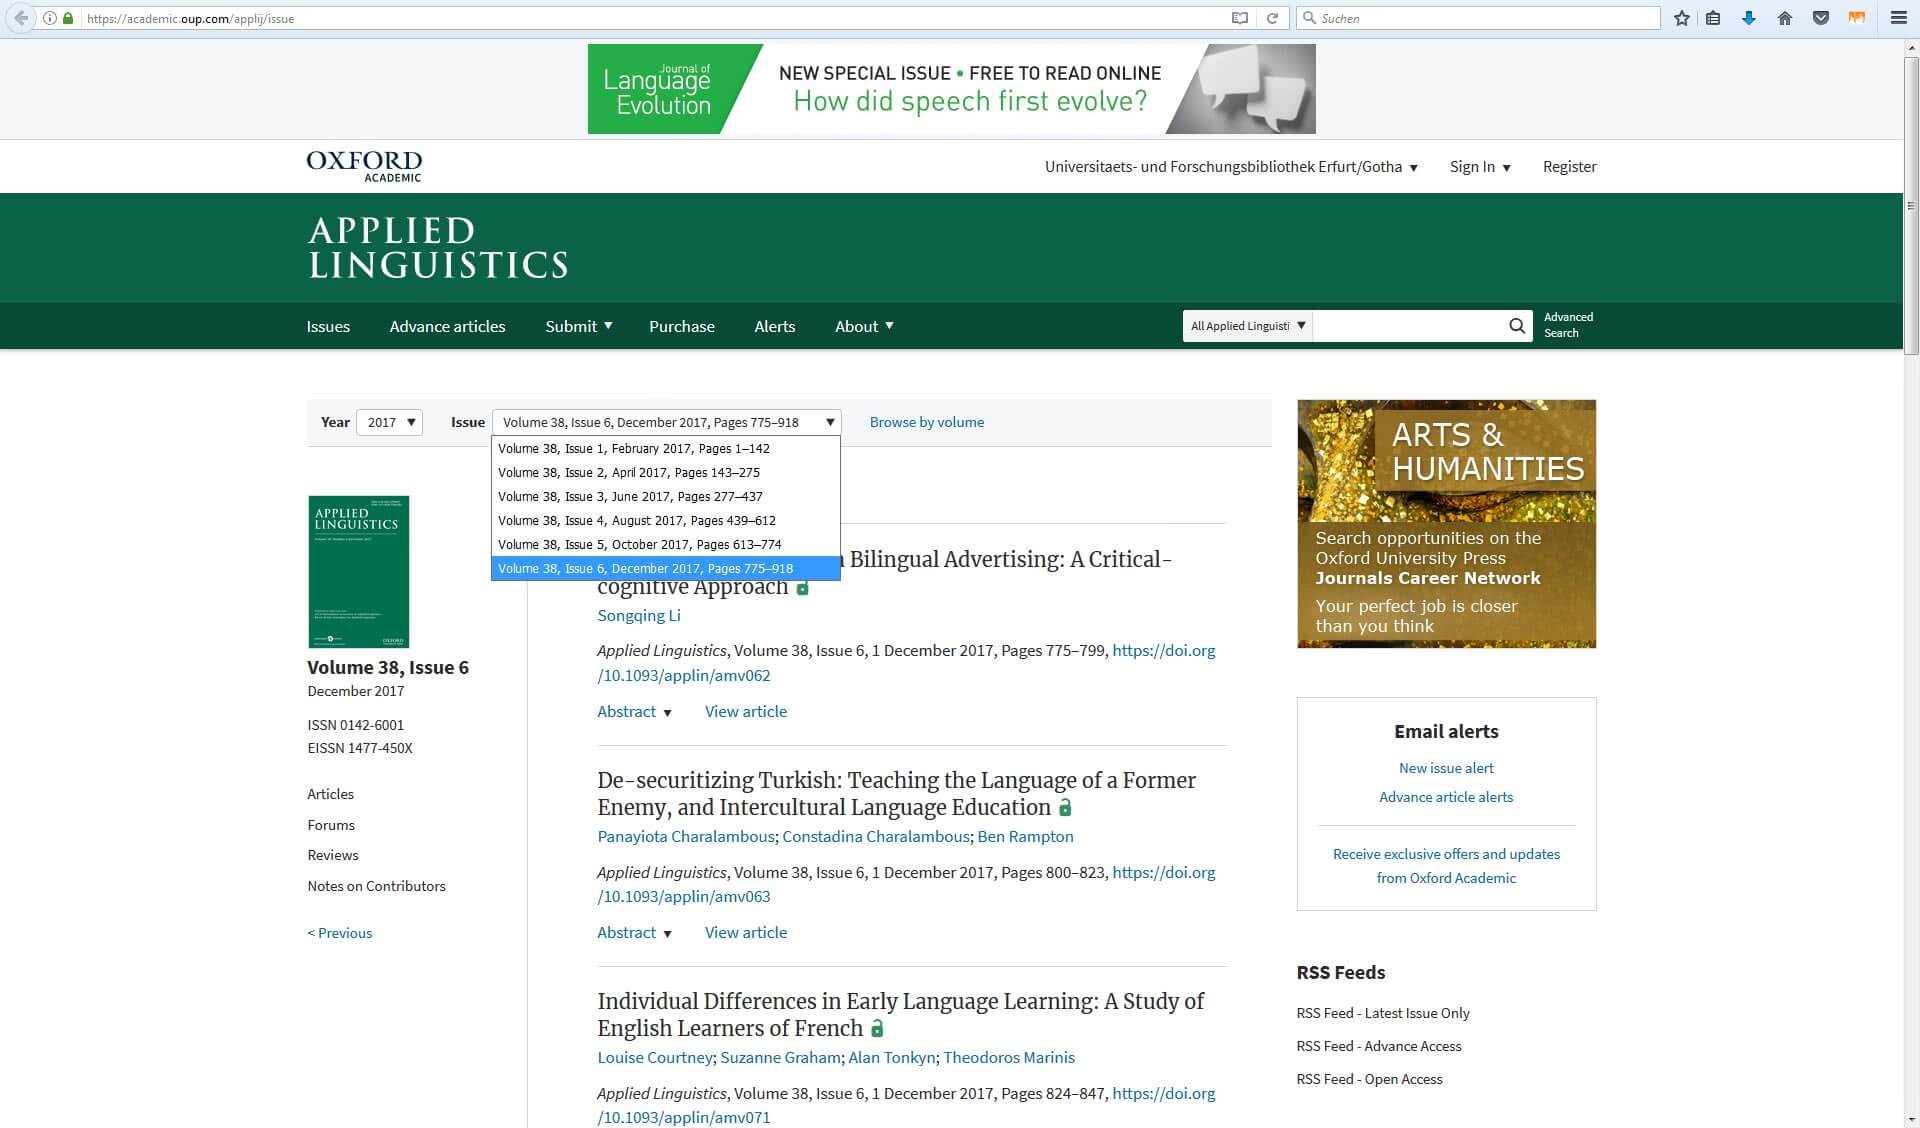The height and width of the screenshot is (1128, 1920).
Task: Expand Abstract for the Songqing Li article
Action: pos(634,711)
